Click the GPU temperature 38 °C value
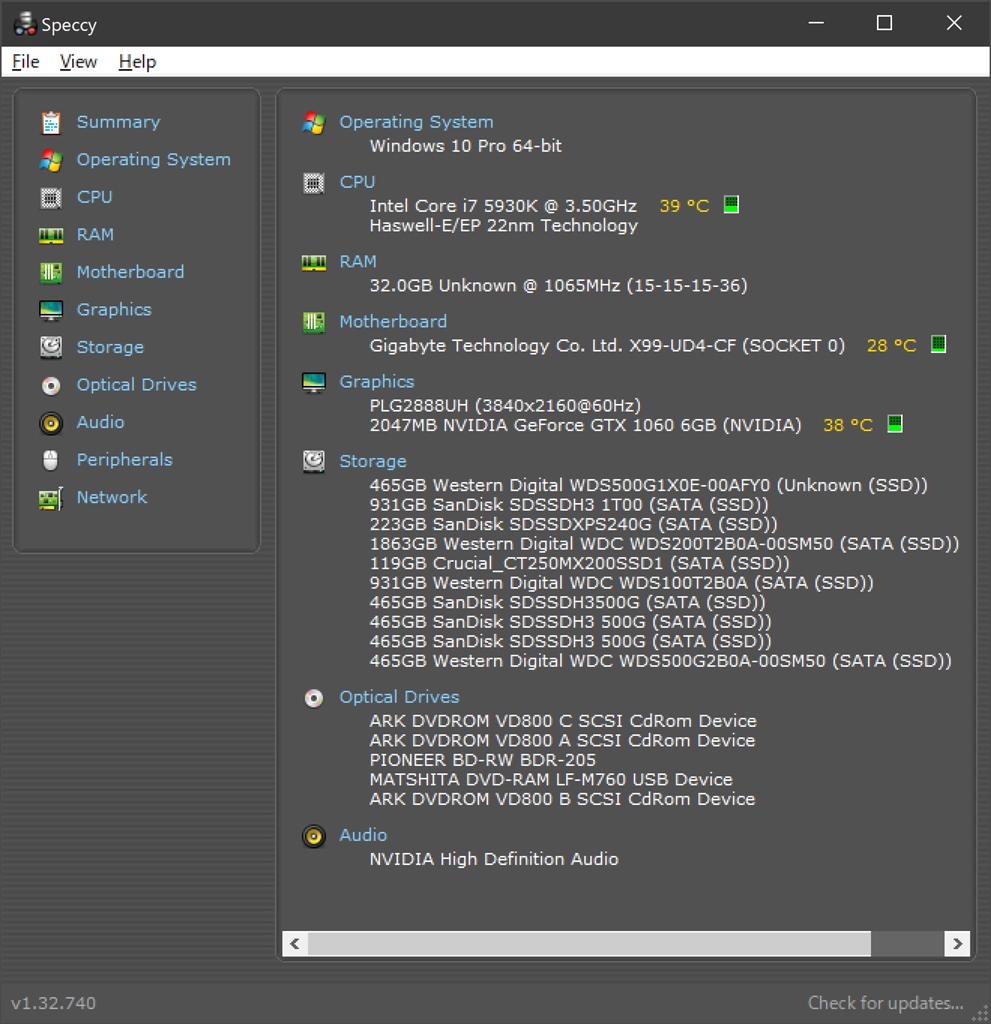This screenshot has height=1024, width=991. tap(847, 426)
